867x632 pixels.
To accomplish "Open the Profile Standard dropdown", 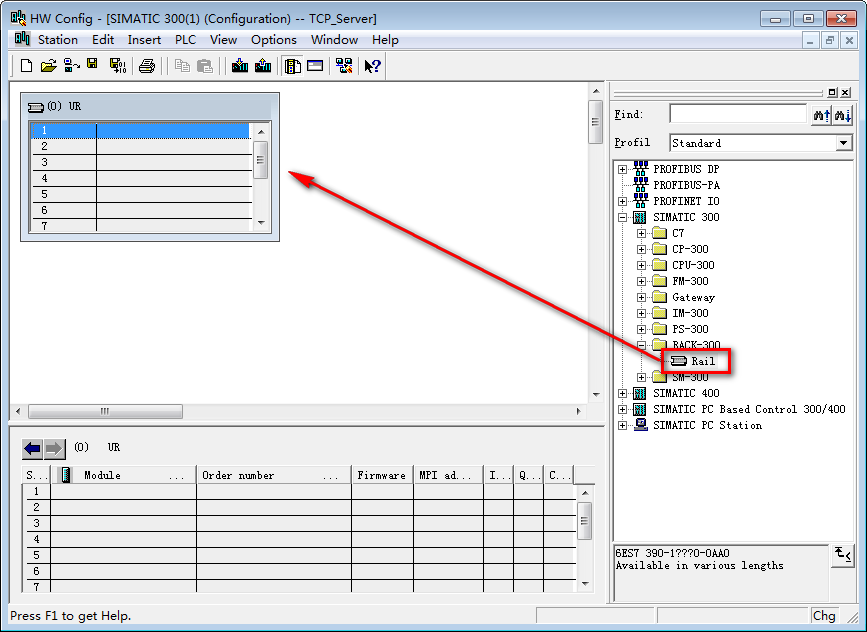I will click(843, 143).
